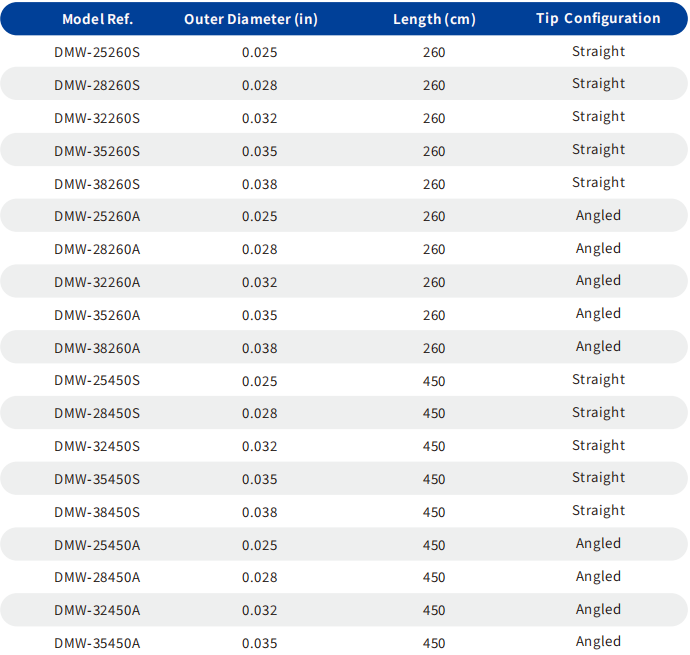690x655 pixels.
Task: Select model reference DMW-25260S
Action: 97,52
